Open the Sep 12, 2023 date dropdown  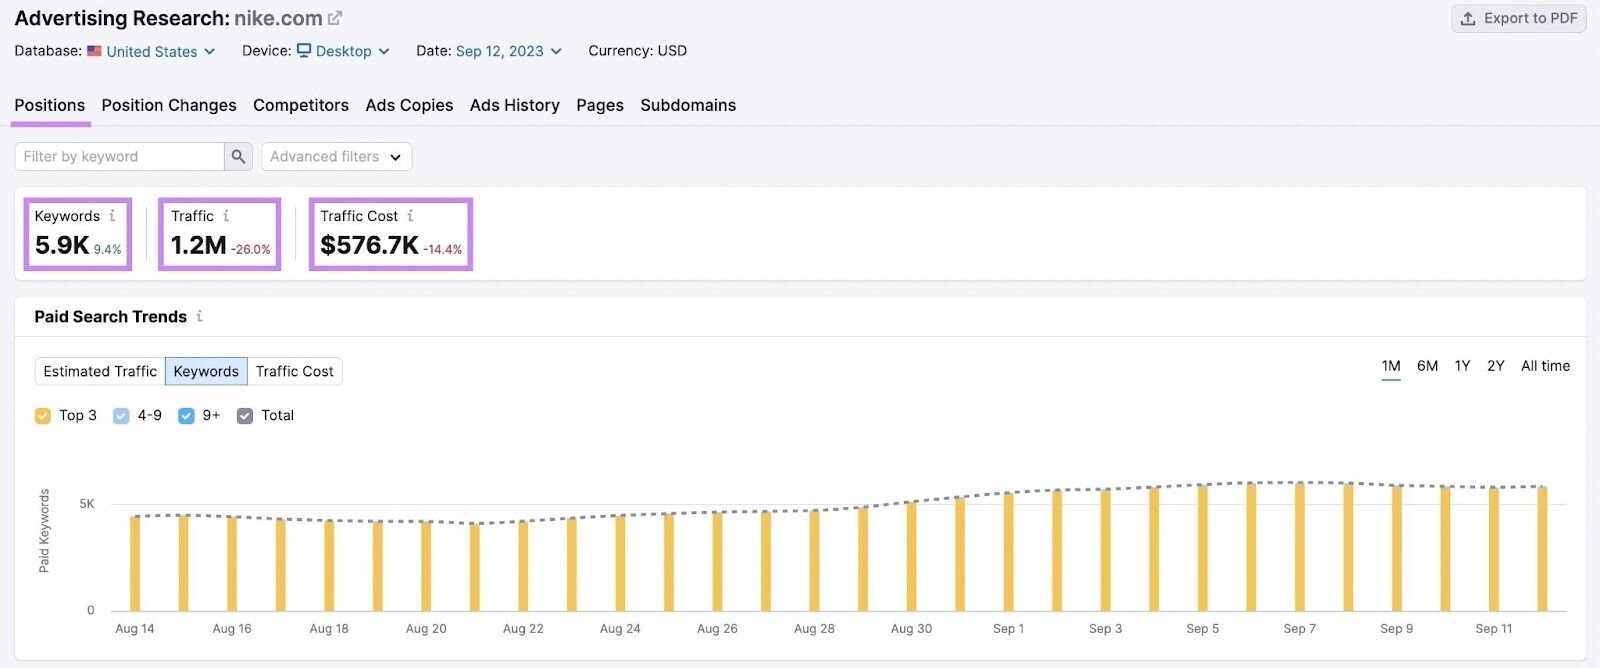(x=508, y=51)
